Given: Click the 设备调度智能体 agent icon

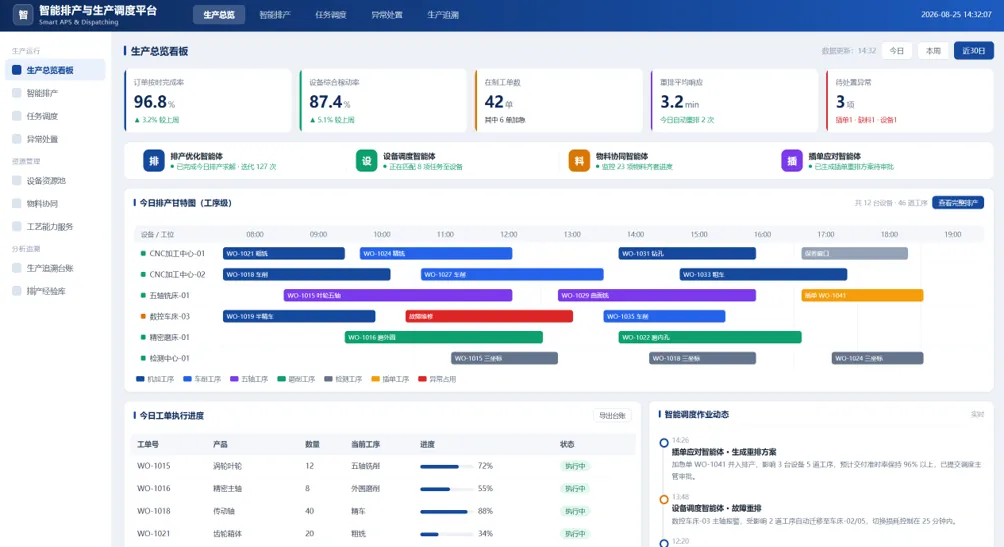Looking at the screenshot, I should [x=366, y=161].
